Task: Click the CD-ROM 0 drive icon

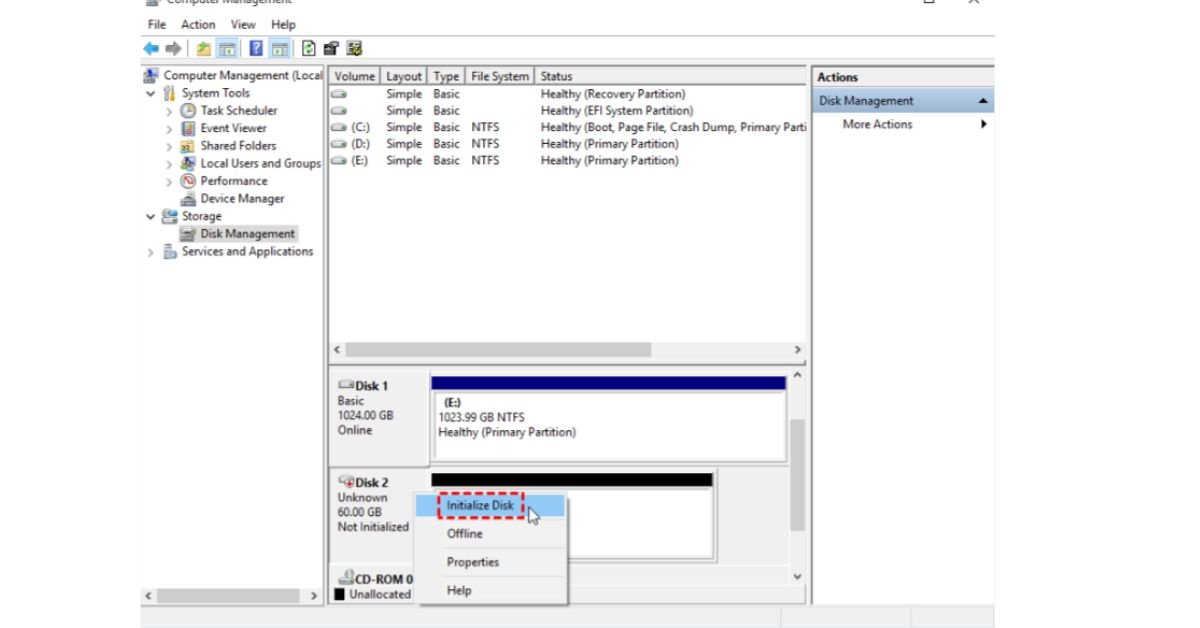Action: point(347,578)
